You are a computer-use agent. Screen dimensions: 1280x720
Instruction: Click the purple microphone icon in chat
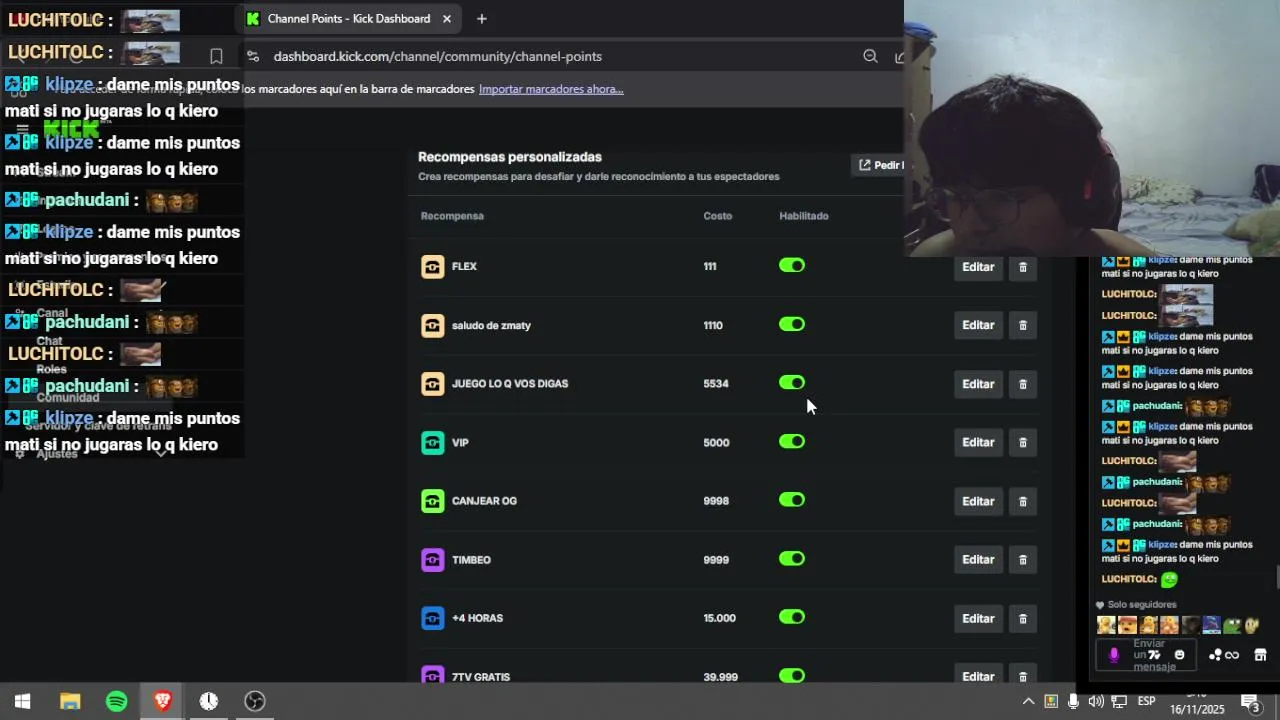(1114, 655)
